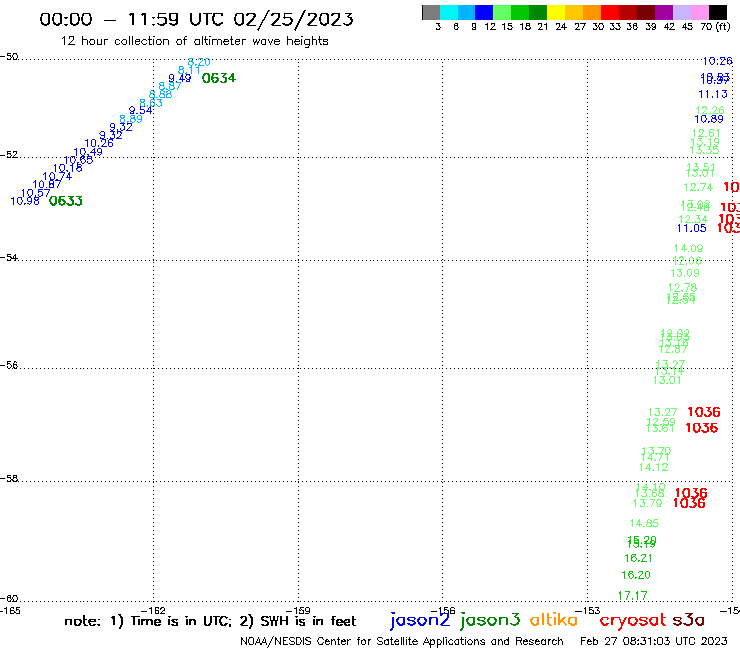Click the '70 (ft)' legend label
The height and width of the screenshot is (650, 740).
point(715,26)
